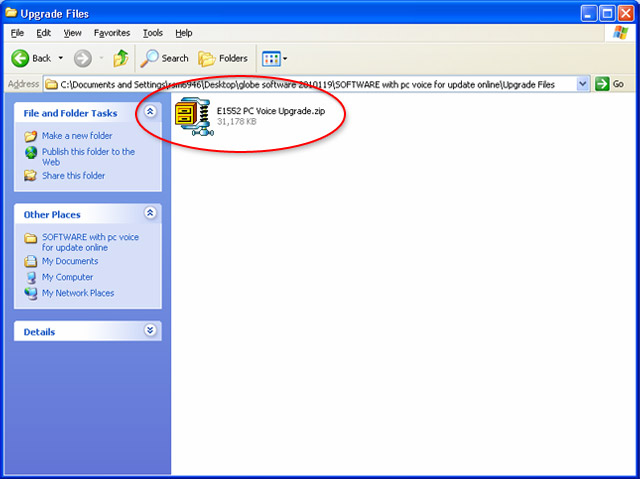
Task: Open the View menu
Action: 72,33
